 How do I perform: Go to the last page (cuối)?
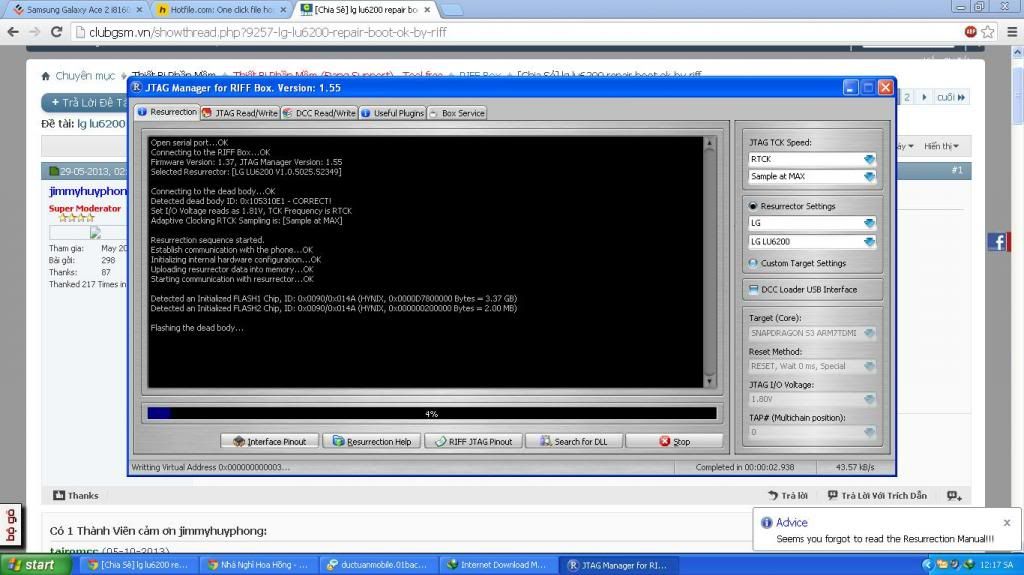(951, 97)
